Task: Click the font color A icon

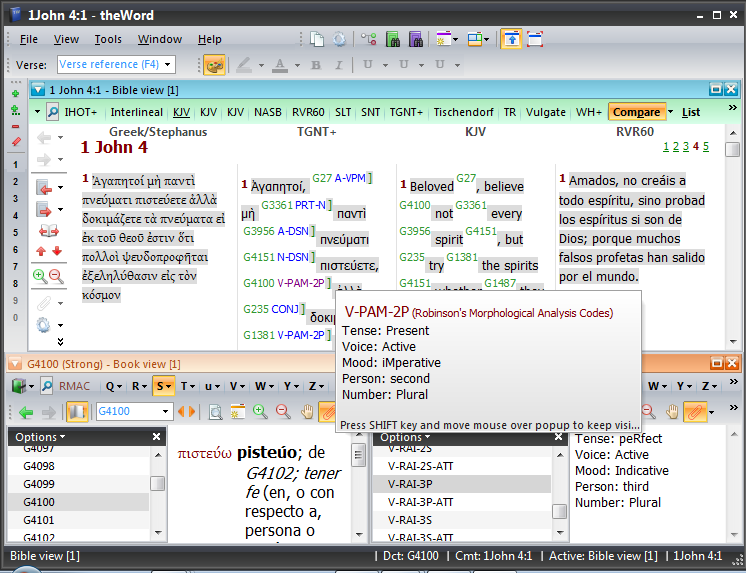Action: point(280,65)
